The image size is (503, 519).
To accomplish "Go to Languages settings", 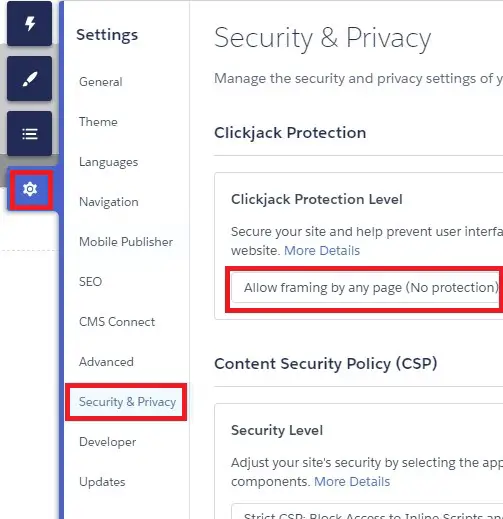I will (108, 162).
